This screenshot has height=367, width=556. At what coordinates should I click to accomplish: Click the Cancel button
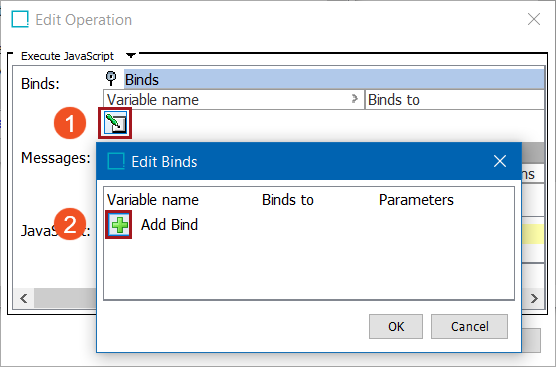coord(469,327)
